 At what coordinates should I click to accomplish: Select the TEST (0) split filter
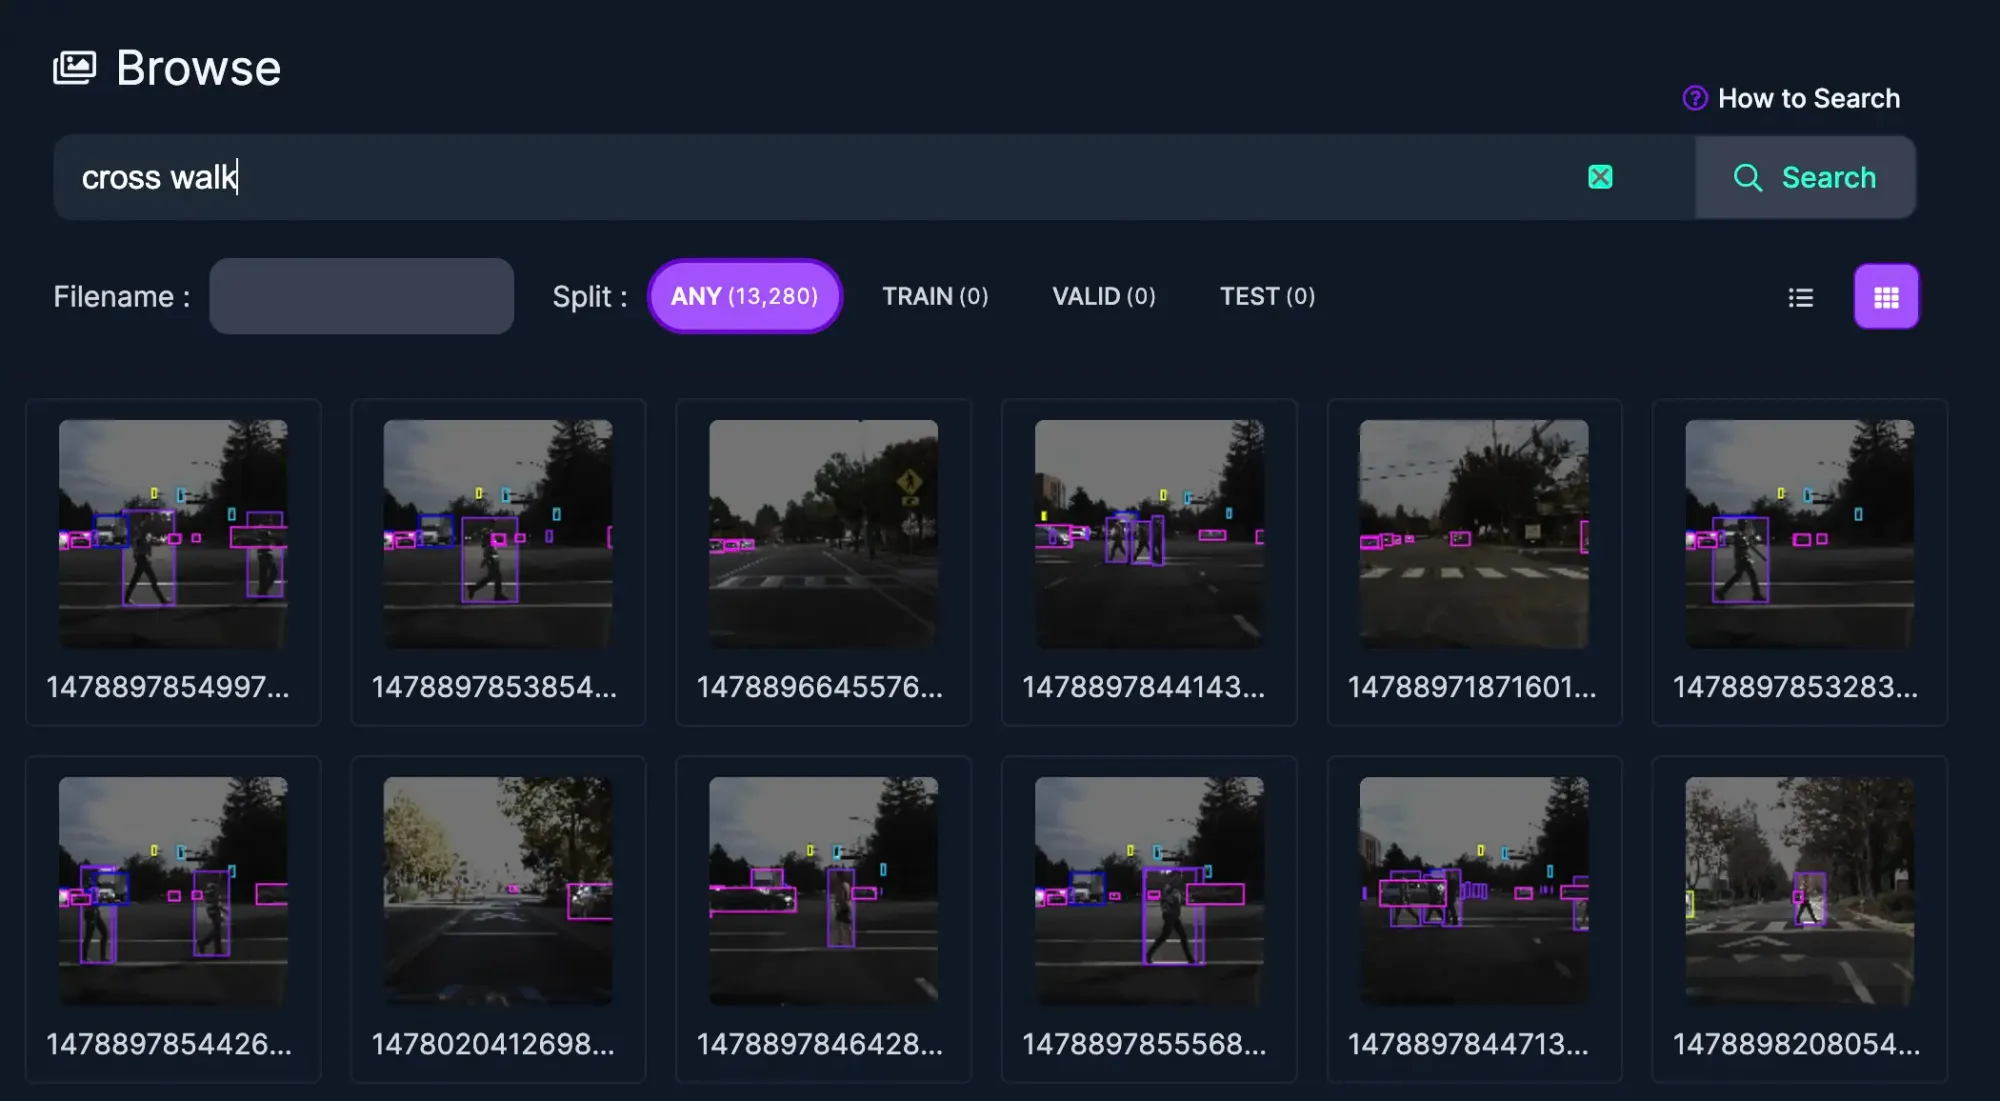(1267, 296)
